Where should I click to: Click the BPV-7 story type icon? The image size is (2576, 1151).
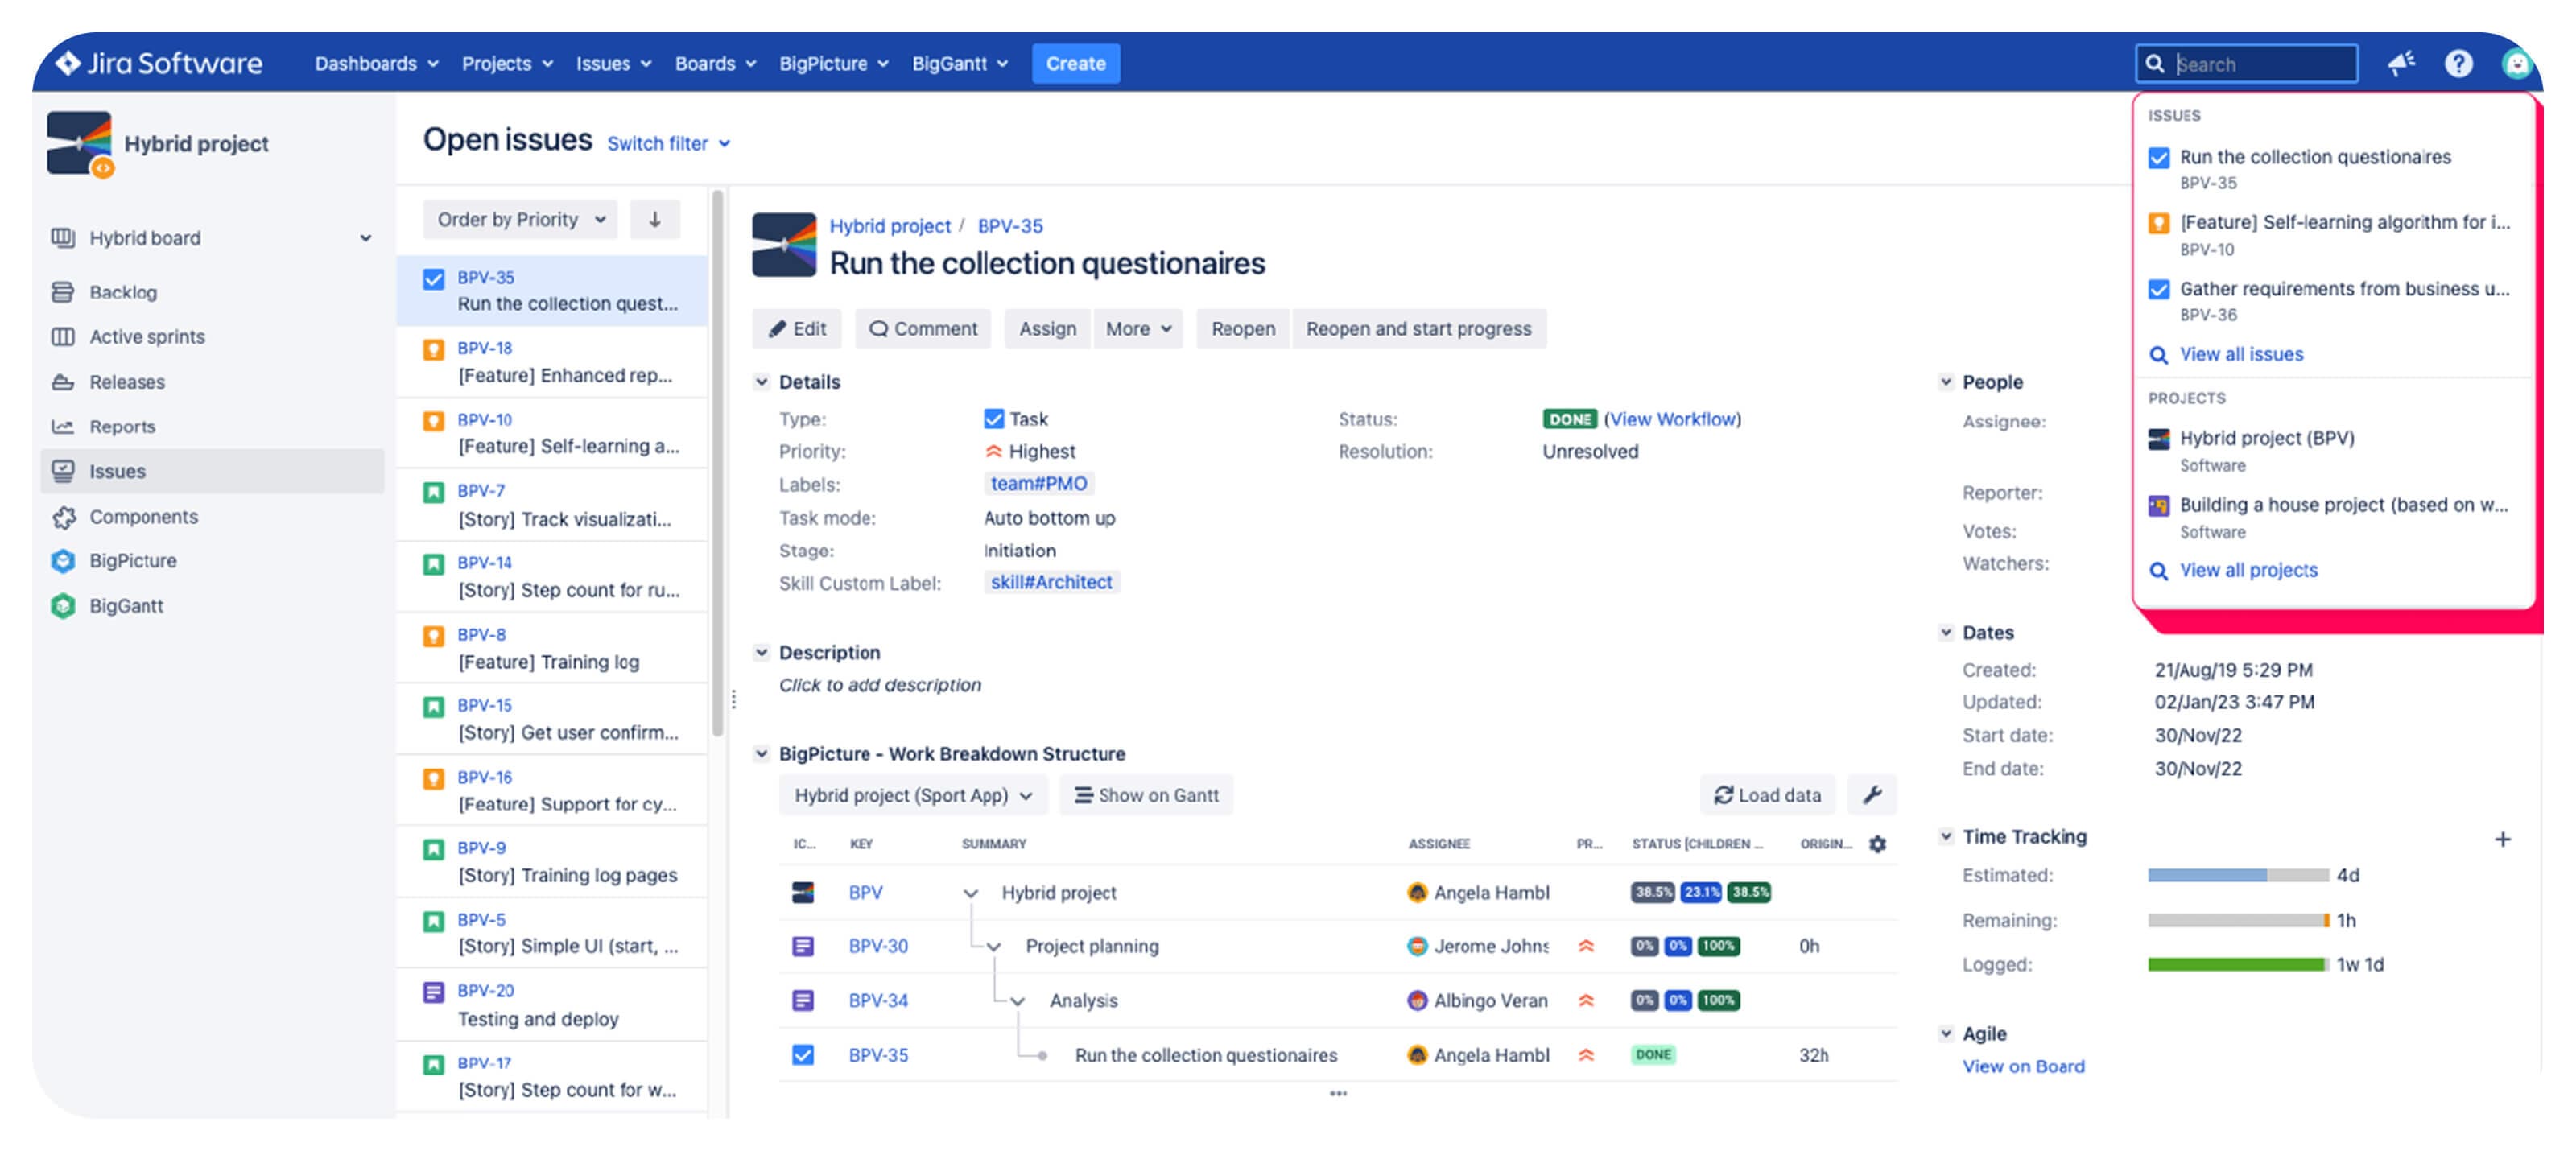coord(433,493)
